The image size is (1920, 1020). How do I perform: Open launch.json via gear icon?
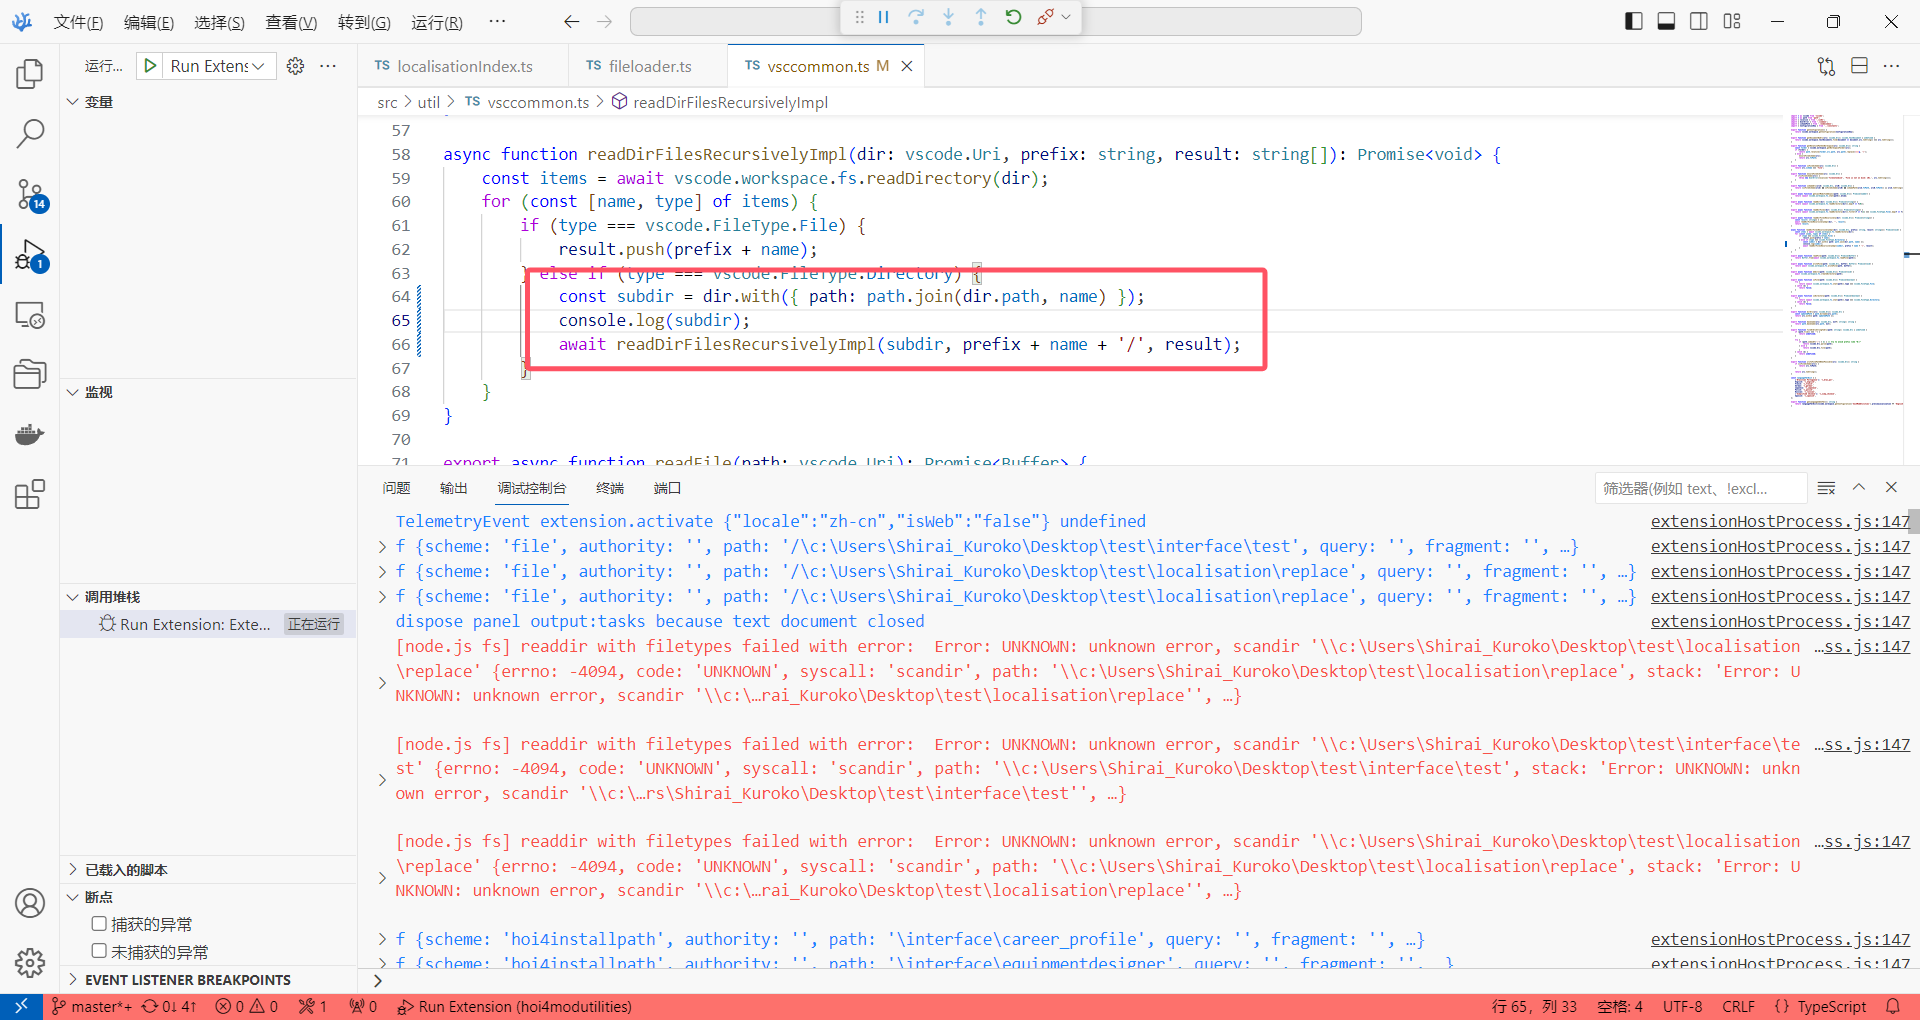(x=295, y=66)
